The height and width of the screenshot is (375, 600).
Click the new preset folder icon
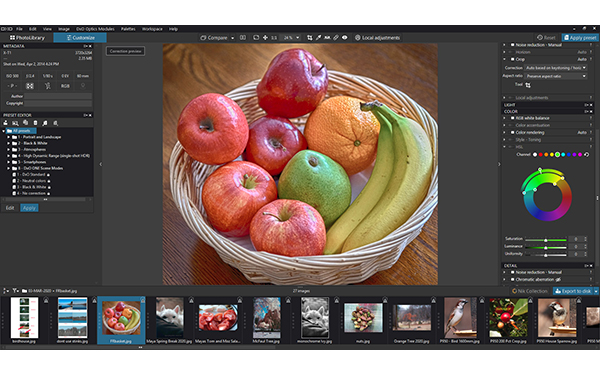click(15, 123)
